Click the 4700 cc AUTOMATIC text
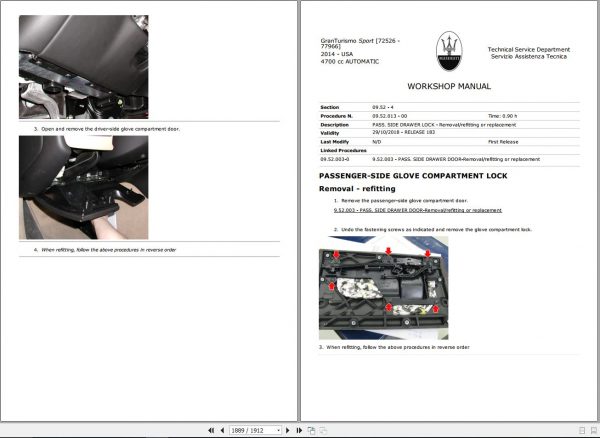Viewport: 600px width, 438px height. coord(350,61)
